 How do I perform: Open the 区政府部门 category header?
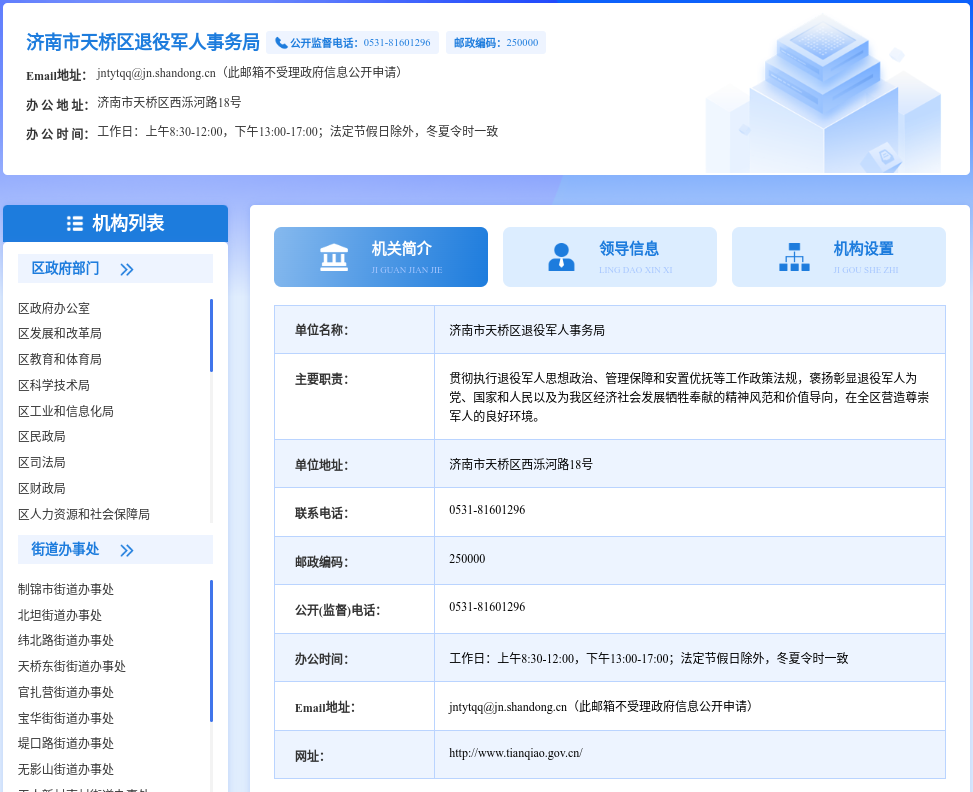[66, 268]
